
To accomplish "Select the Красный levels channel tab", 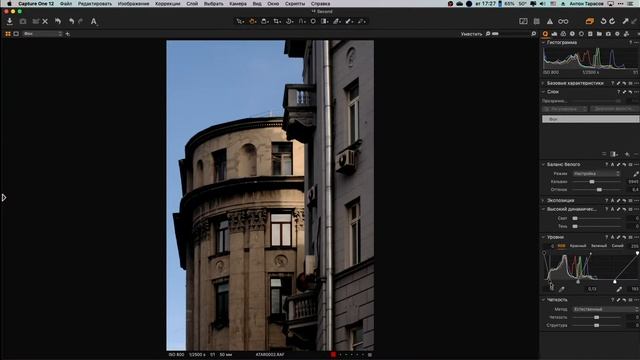I will pos(578,246).
